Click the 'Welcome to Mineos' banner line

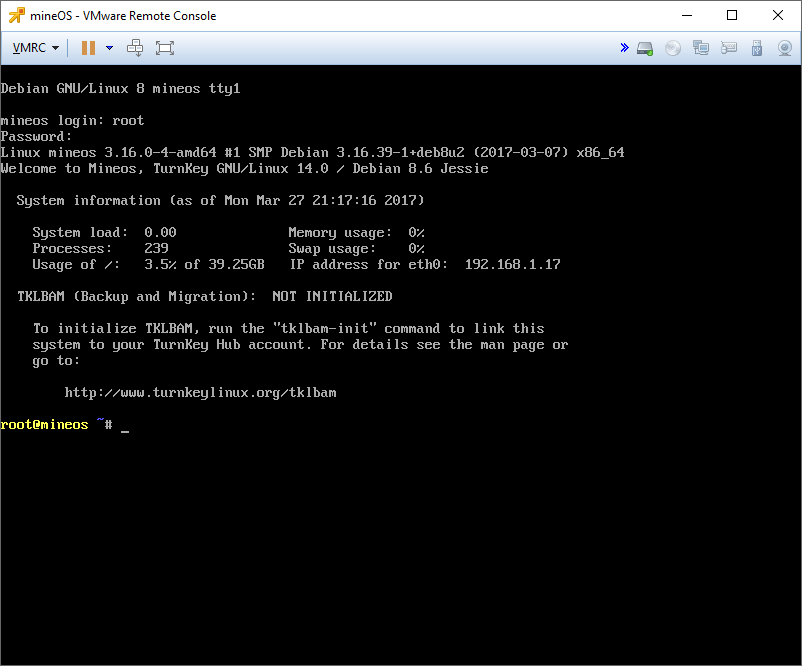pyautogui.click(x=244, y=168)
